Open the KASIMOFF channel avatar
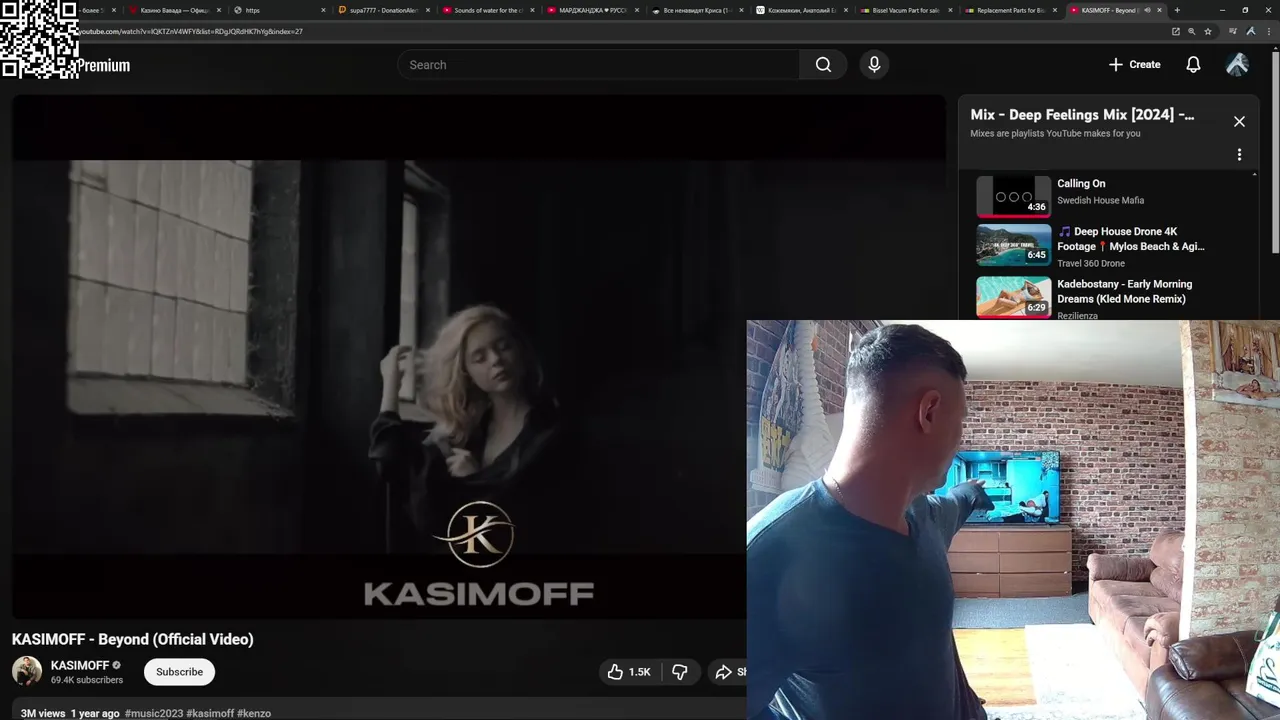Viewport: 1280px width, 720px height. (27, 672)
